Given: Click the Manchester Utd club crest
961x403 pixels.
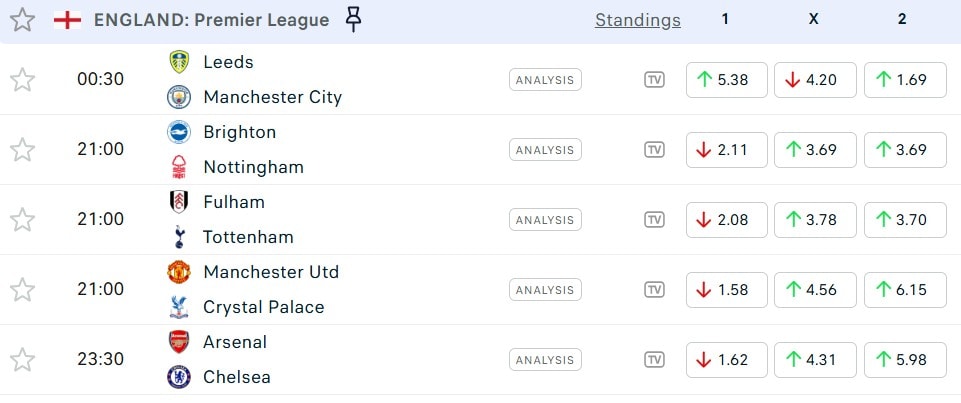Looking at the screenshot, I should click(x=179, y=272).
